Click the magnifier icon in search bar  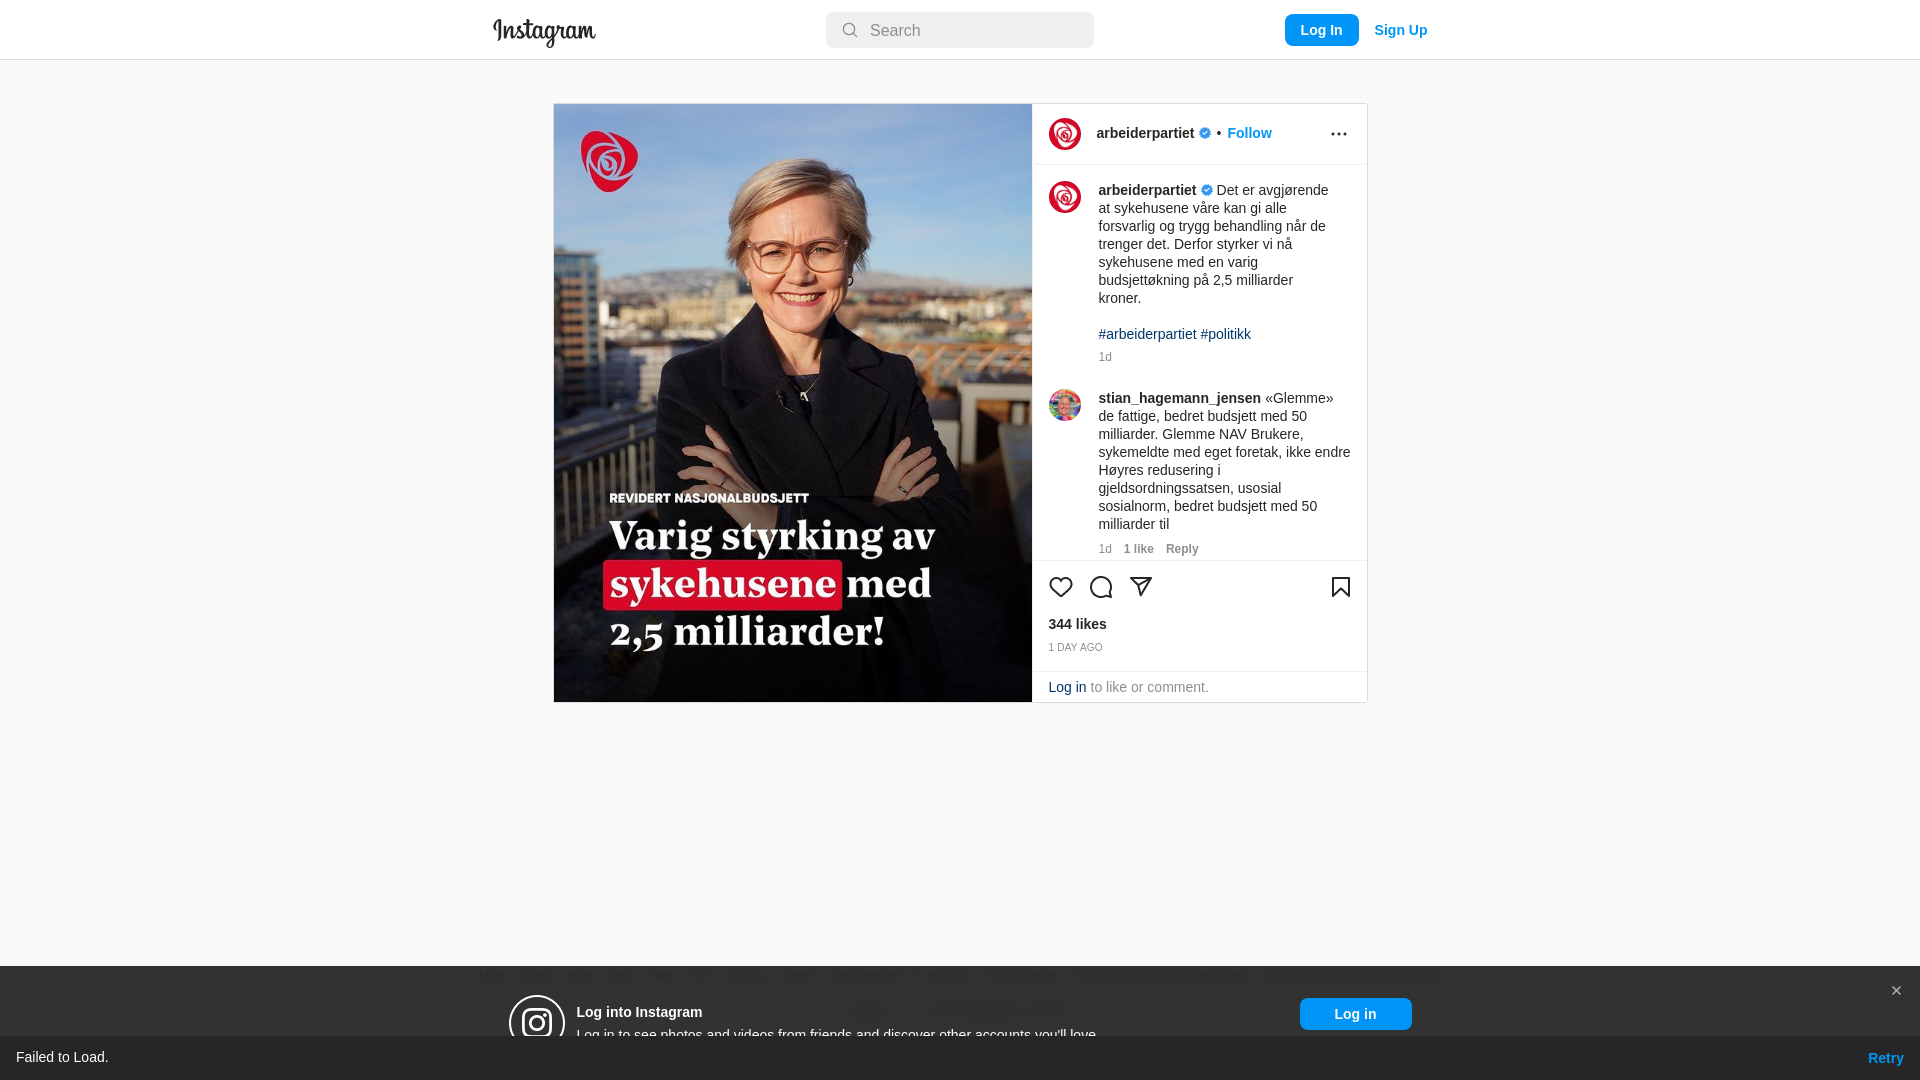pyautogui.click(x=850, y=31)
